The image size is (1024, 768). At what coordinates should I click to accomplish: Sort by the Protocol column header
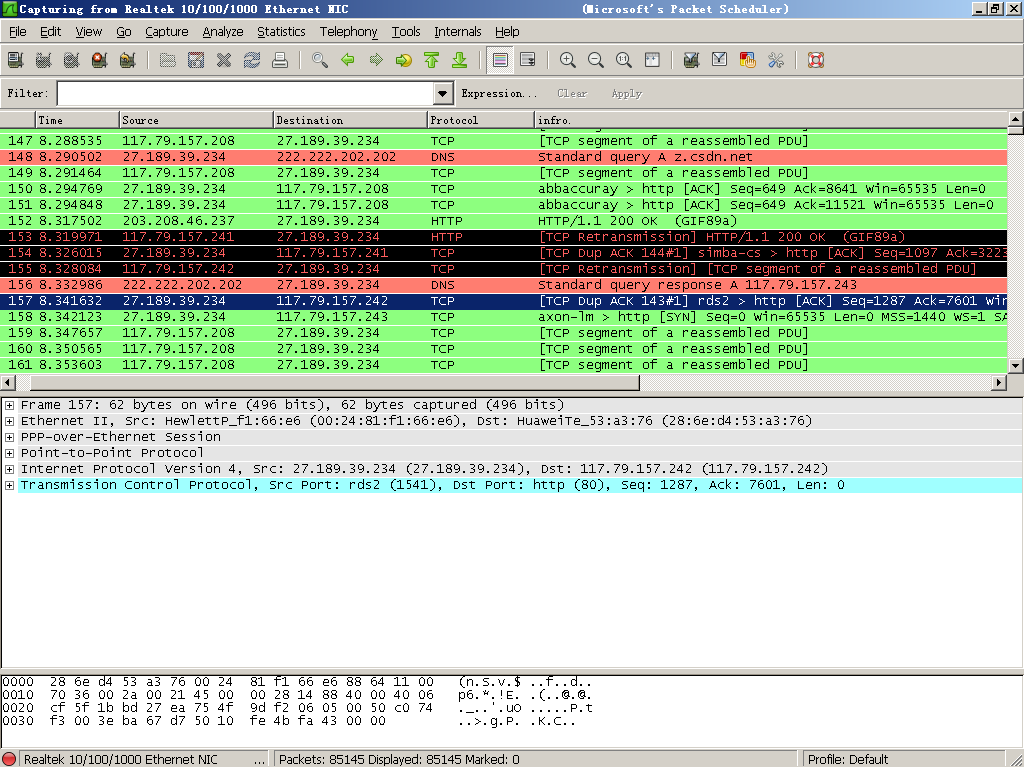[480, 120]
